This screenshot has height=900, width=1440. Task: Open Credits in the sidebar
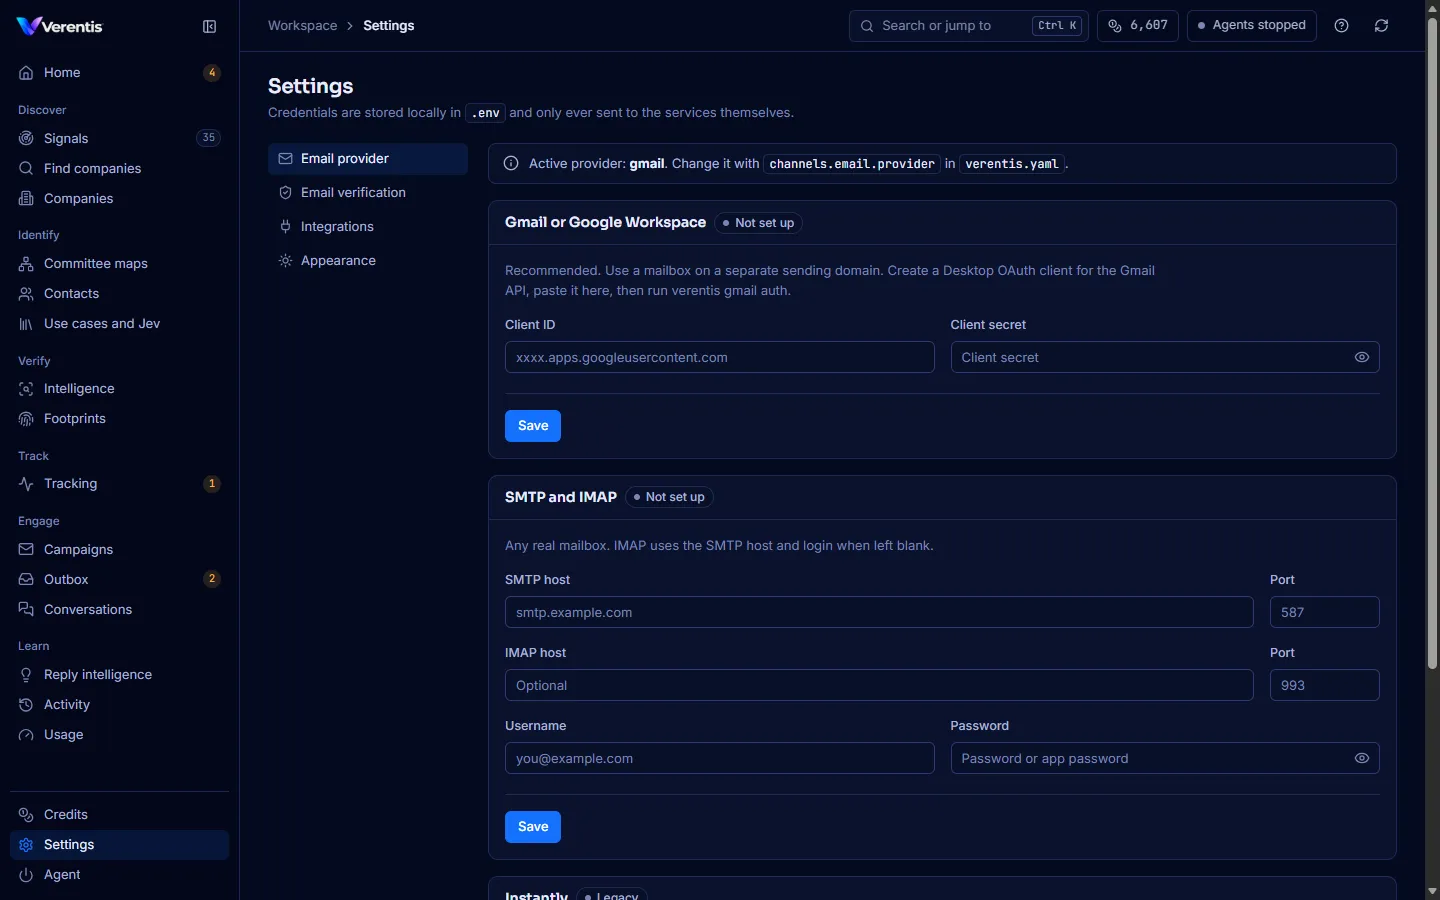click(x=120, y=814)
